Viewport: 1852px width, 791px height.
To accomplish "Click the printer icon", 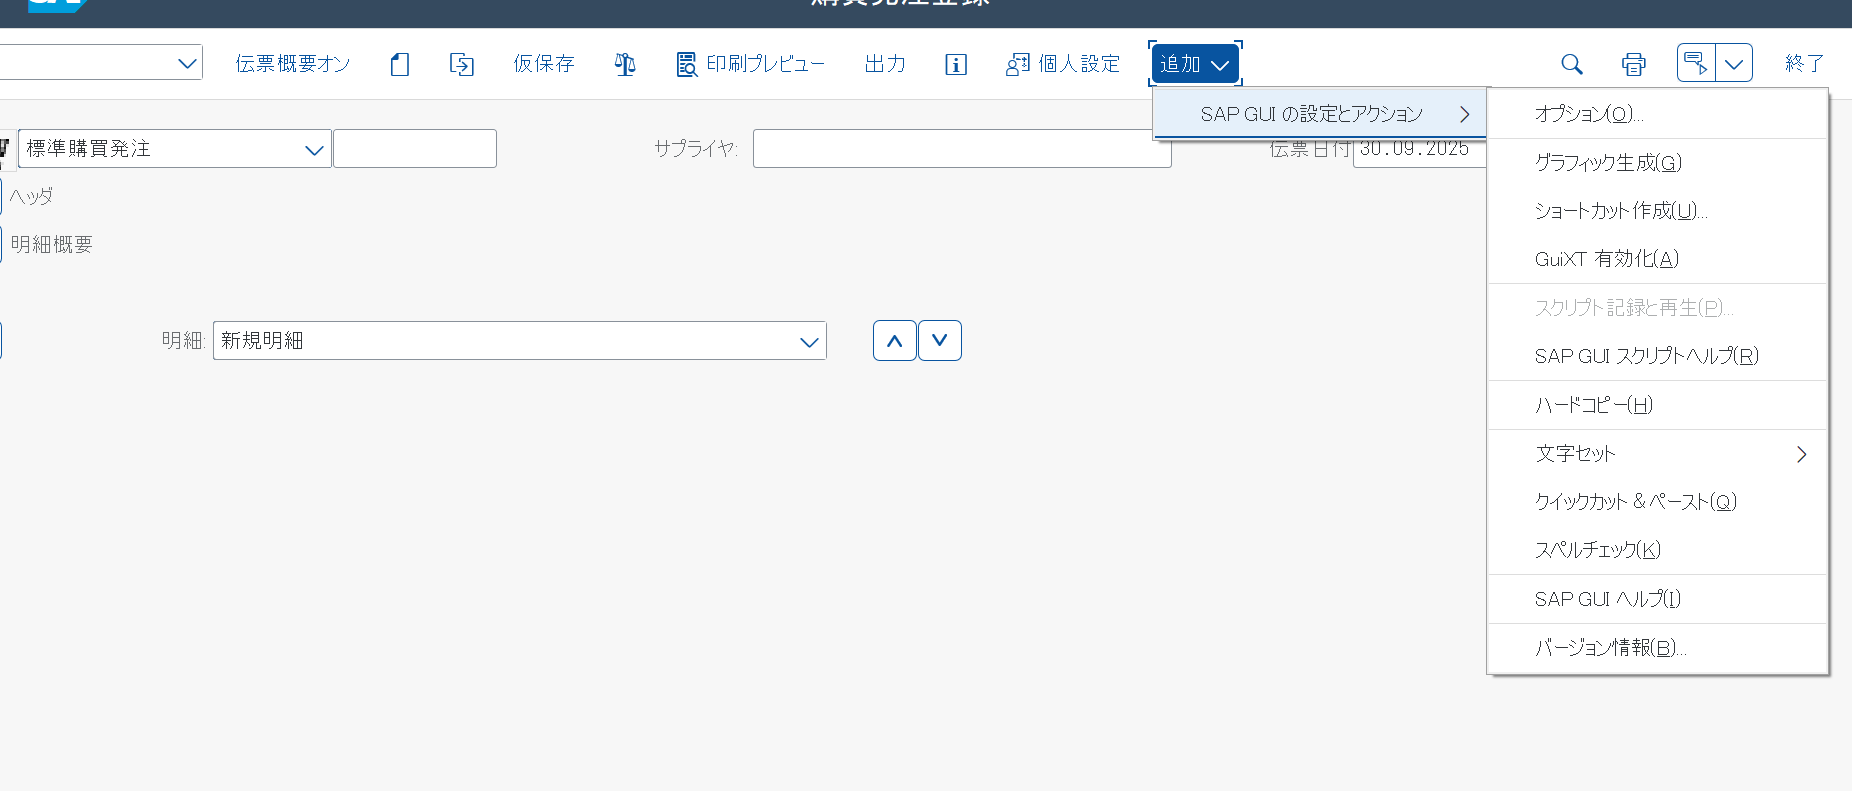I will coord(1634,64).
